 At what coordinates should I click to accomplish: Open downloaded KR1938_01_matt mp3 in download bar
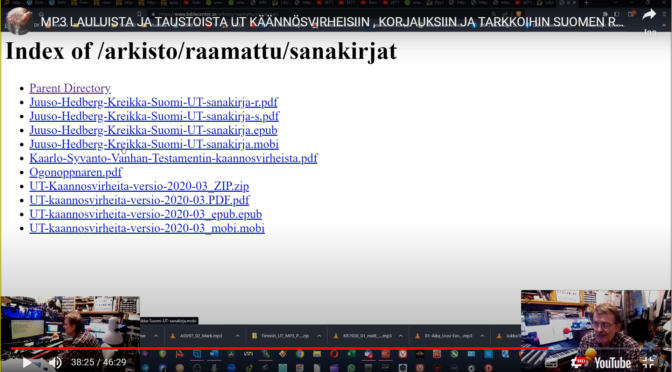(362, 336)
